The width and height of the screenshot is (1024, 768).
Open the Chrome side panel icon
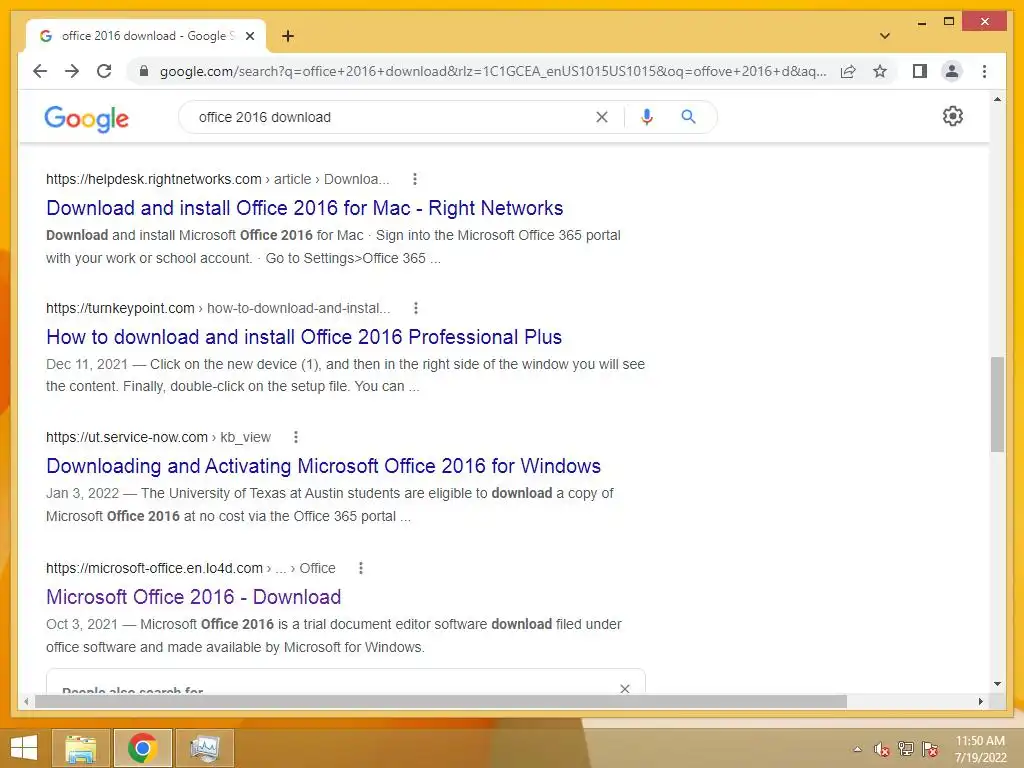tap(920, 71)
